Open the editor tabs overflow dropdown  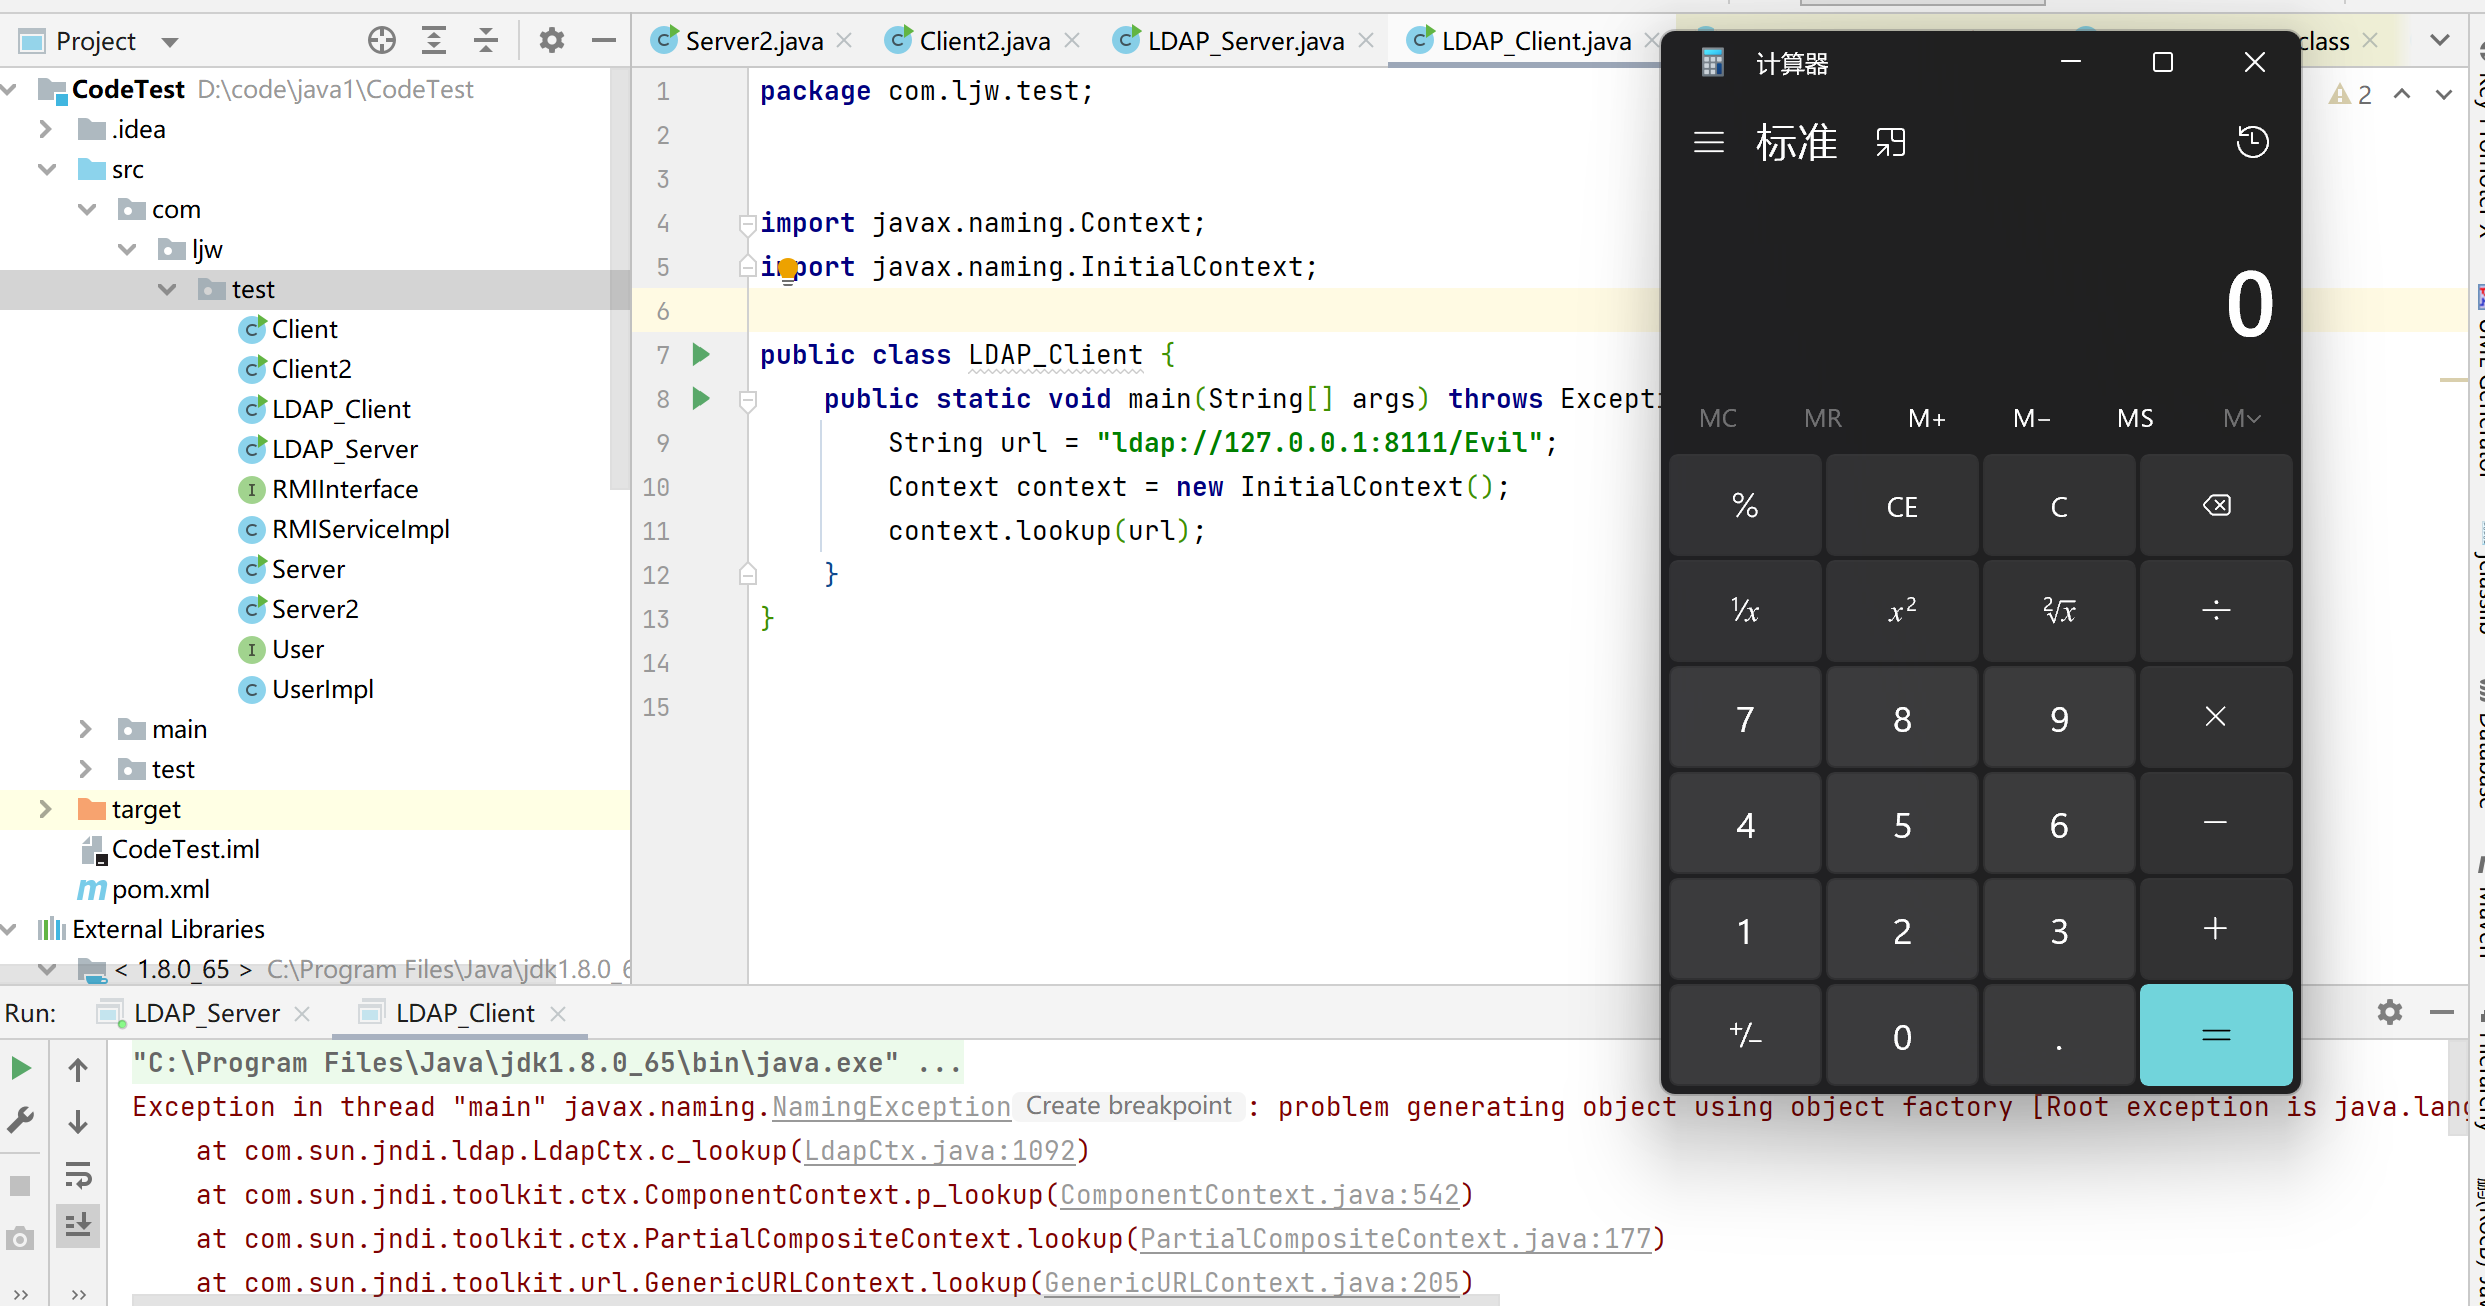click(2440, 40)
